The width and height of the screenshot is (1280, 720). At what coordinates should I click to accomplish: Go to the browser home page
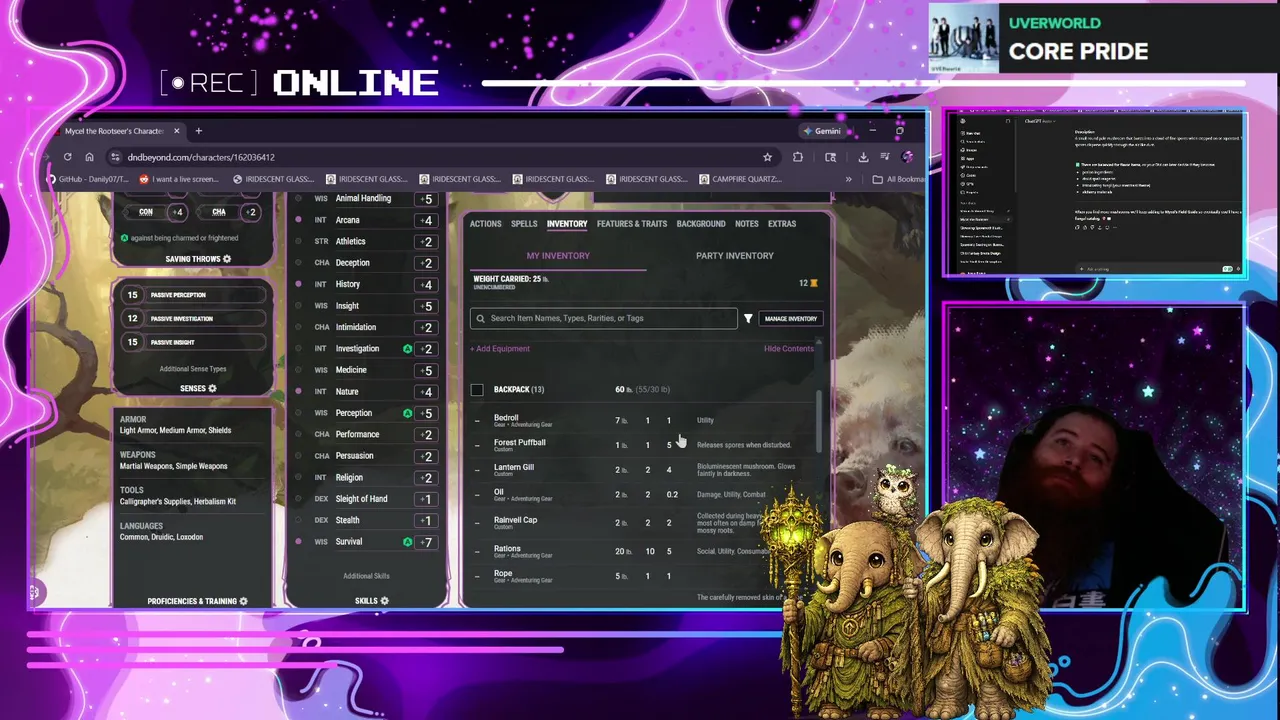(x=89, y=157)
